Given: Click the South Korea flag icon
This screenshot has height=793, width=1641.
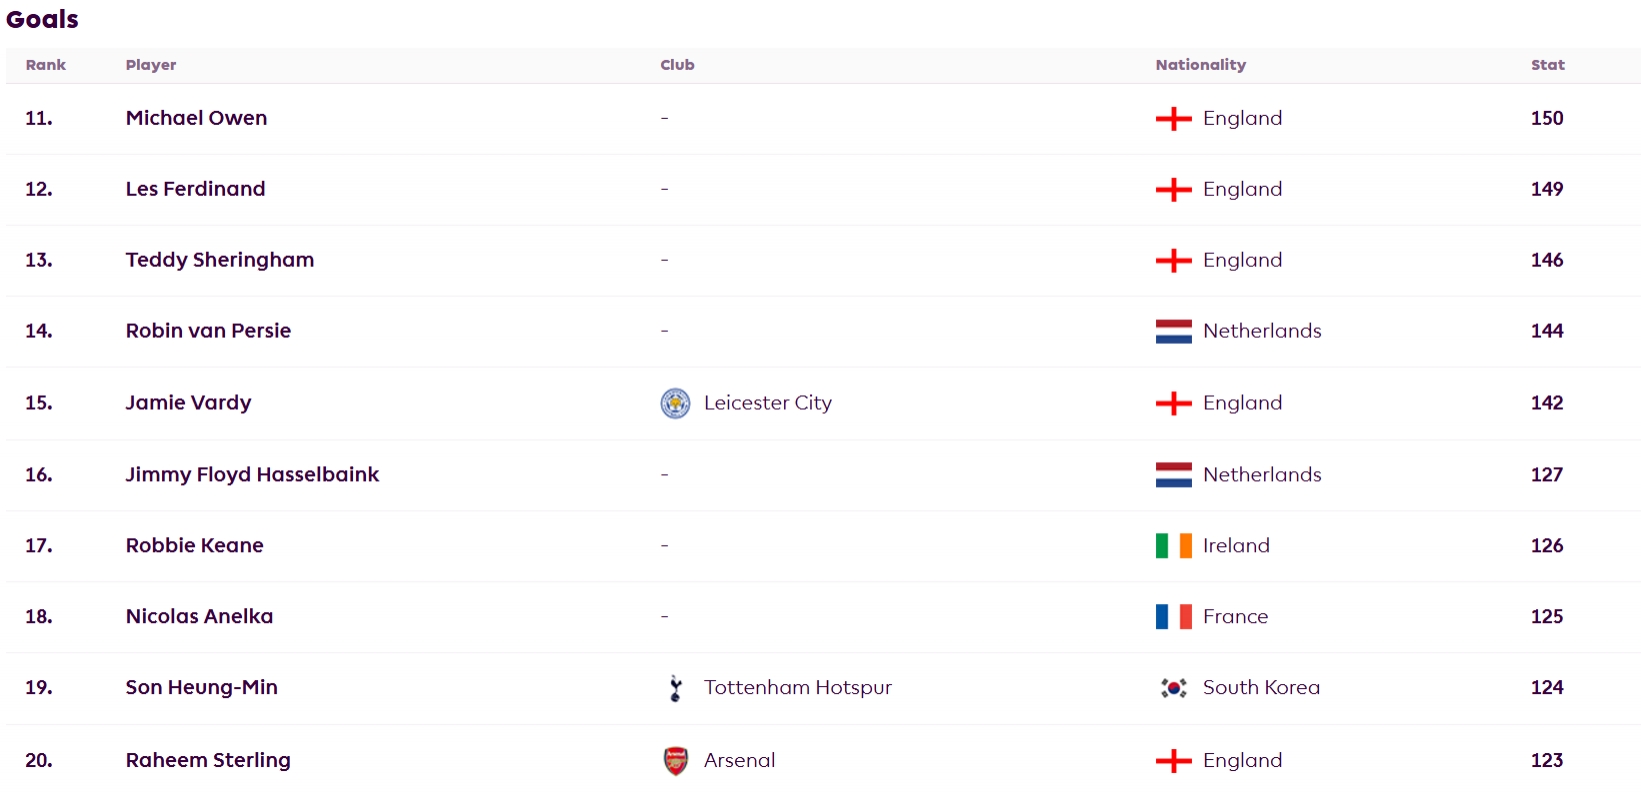Looking at the screenshot, I should [x=1173, y=688].
